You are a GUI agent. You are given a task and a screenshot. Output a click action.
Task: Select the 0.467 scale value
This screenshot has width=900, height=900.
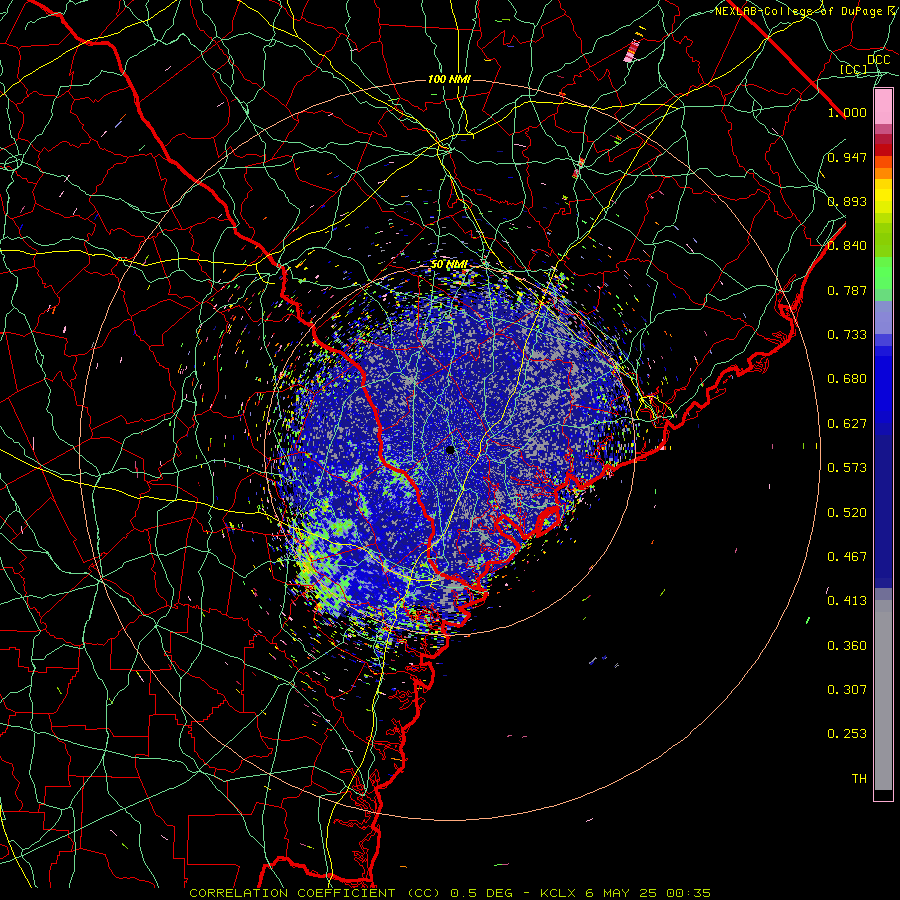[x=847, y=557]
